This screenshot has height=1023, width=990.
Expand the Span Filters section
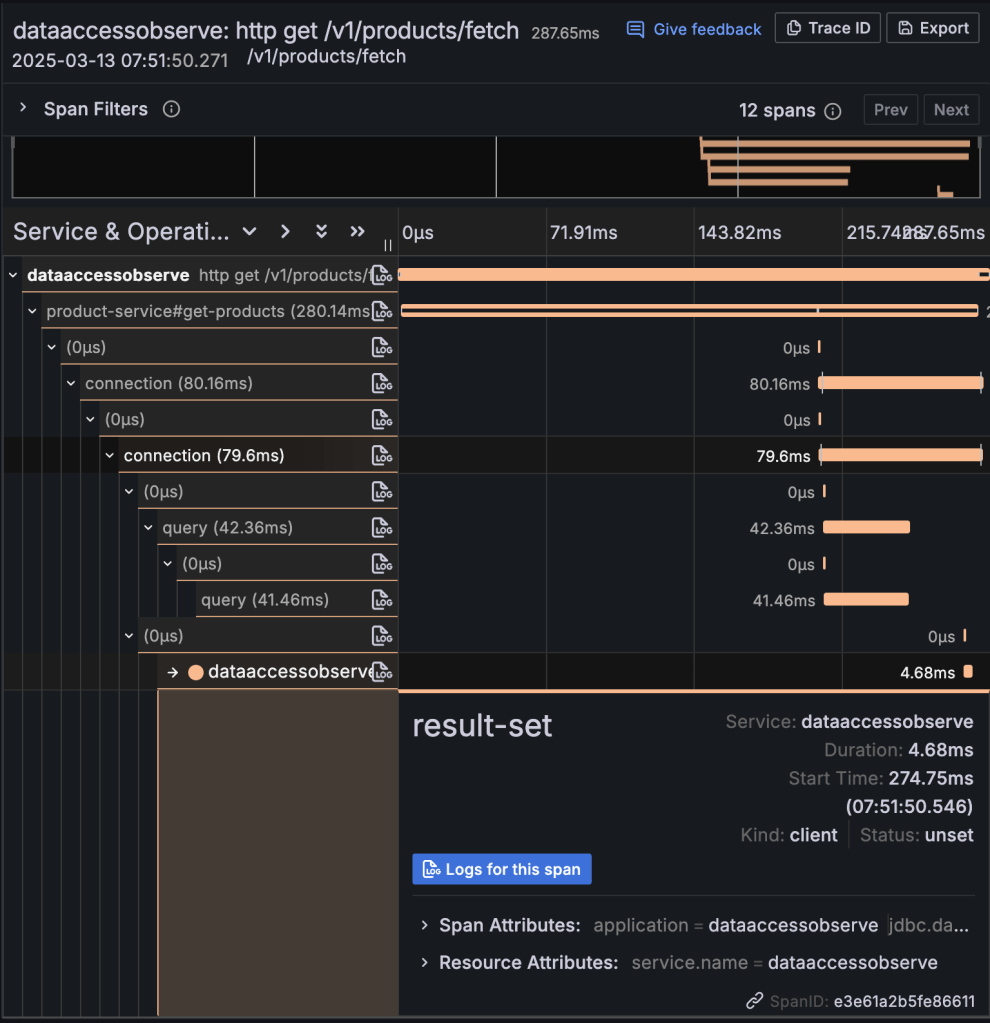click(23, 109)
